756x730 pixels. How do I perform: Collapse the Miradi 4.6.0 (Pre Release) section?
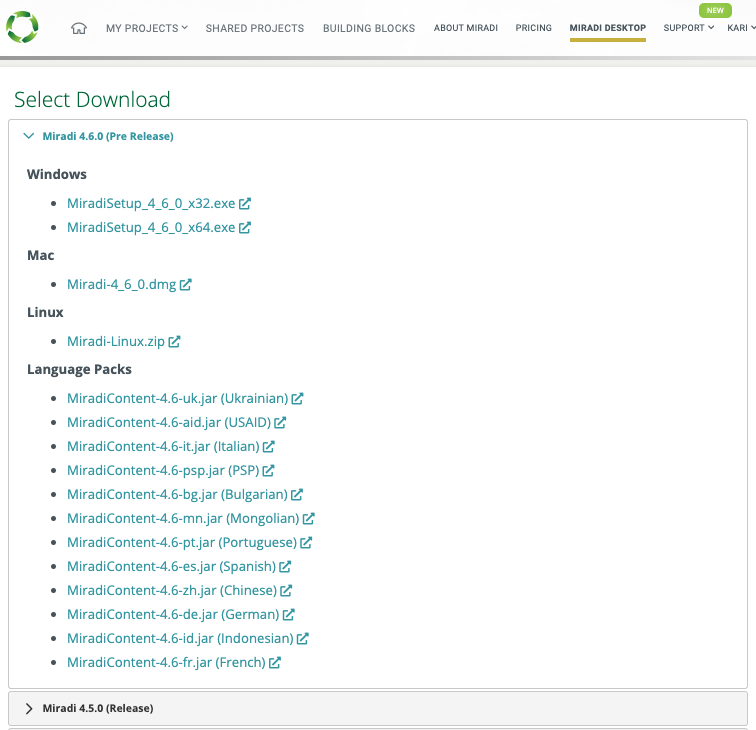coord(29,136)
